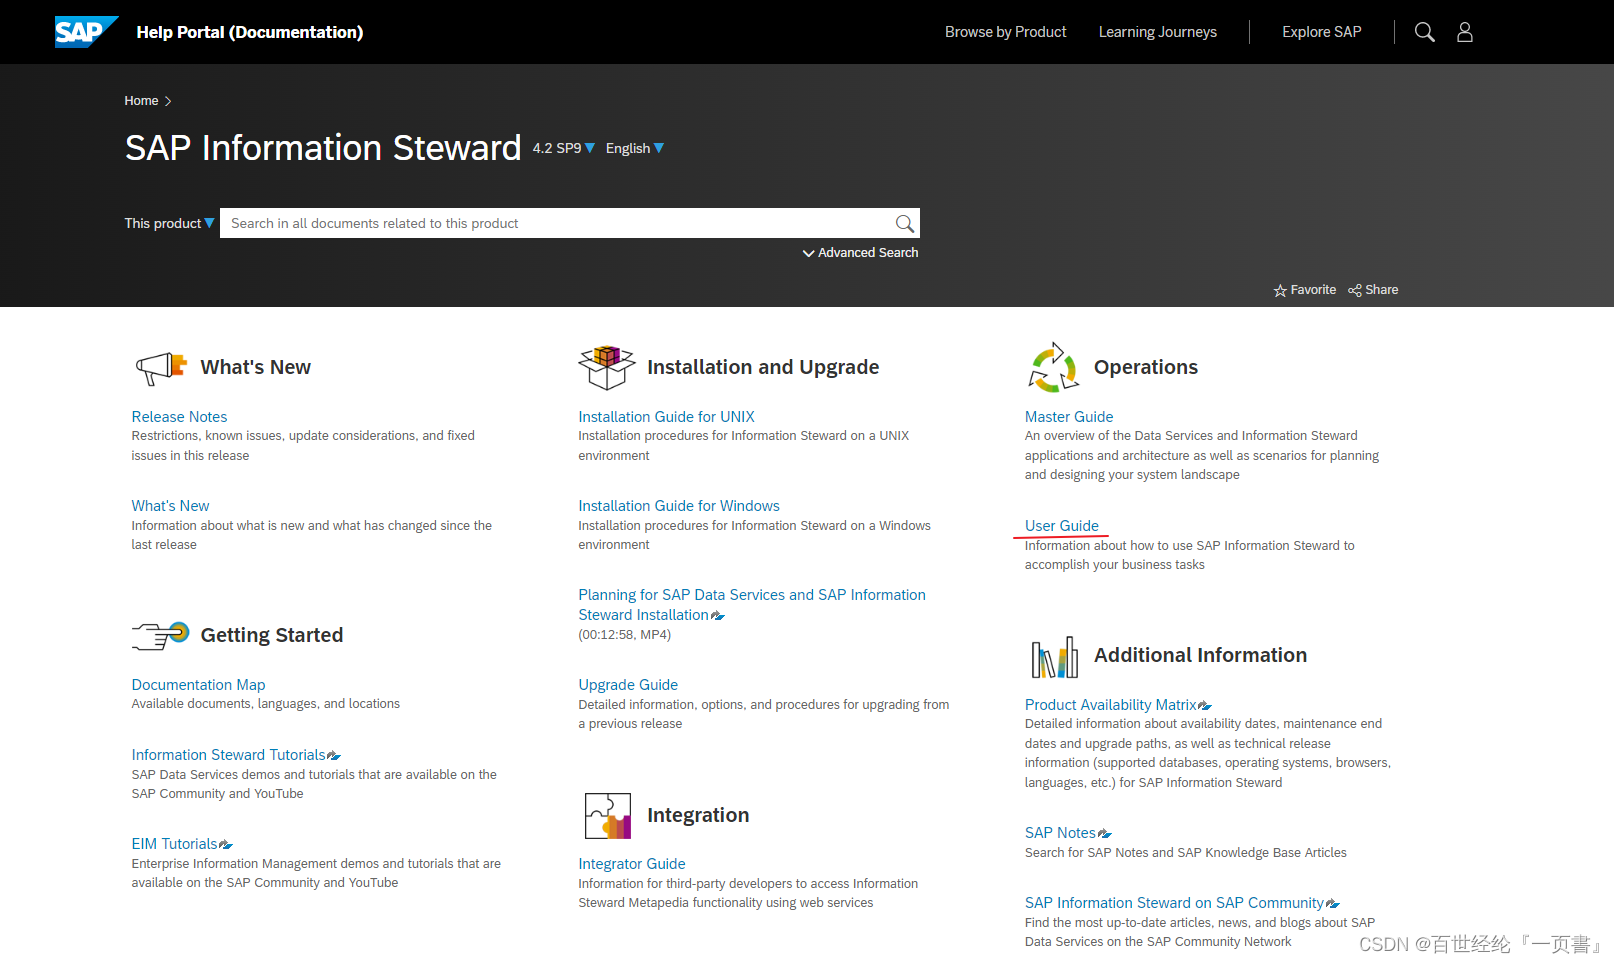Image resolution: width=1614 pixels, height=963 pixels.
Task: Click the Integration puzzle piece icon
Action: click(608, 816)
